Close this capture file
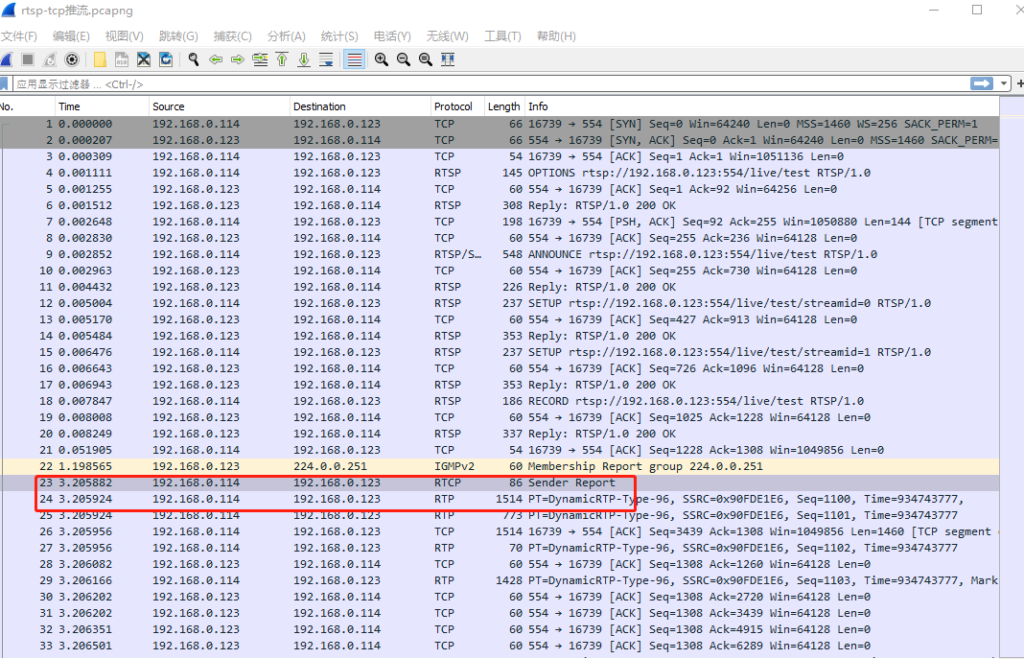Screen dimensions: 1024x659 144,60
